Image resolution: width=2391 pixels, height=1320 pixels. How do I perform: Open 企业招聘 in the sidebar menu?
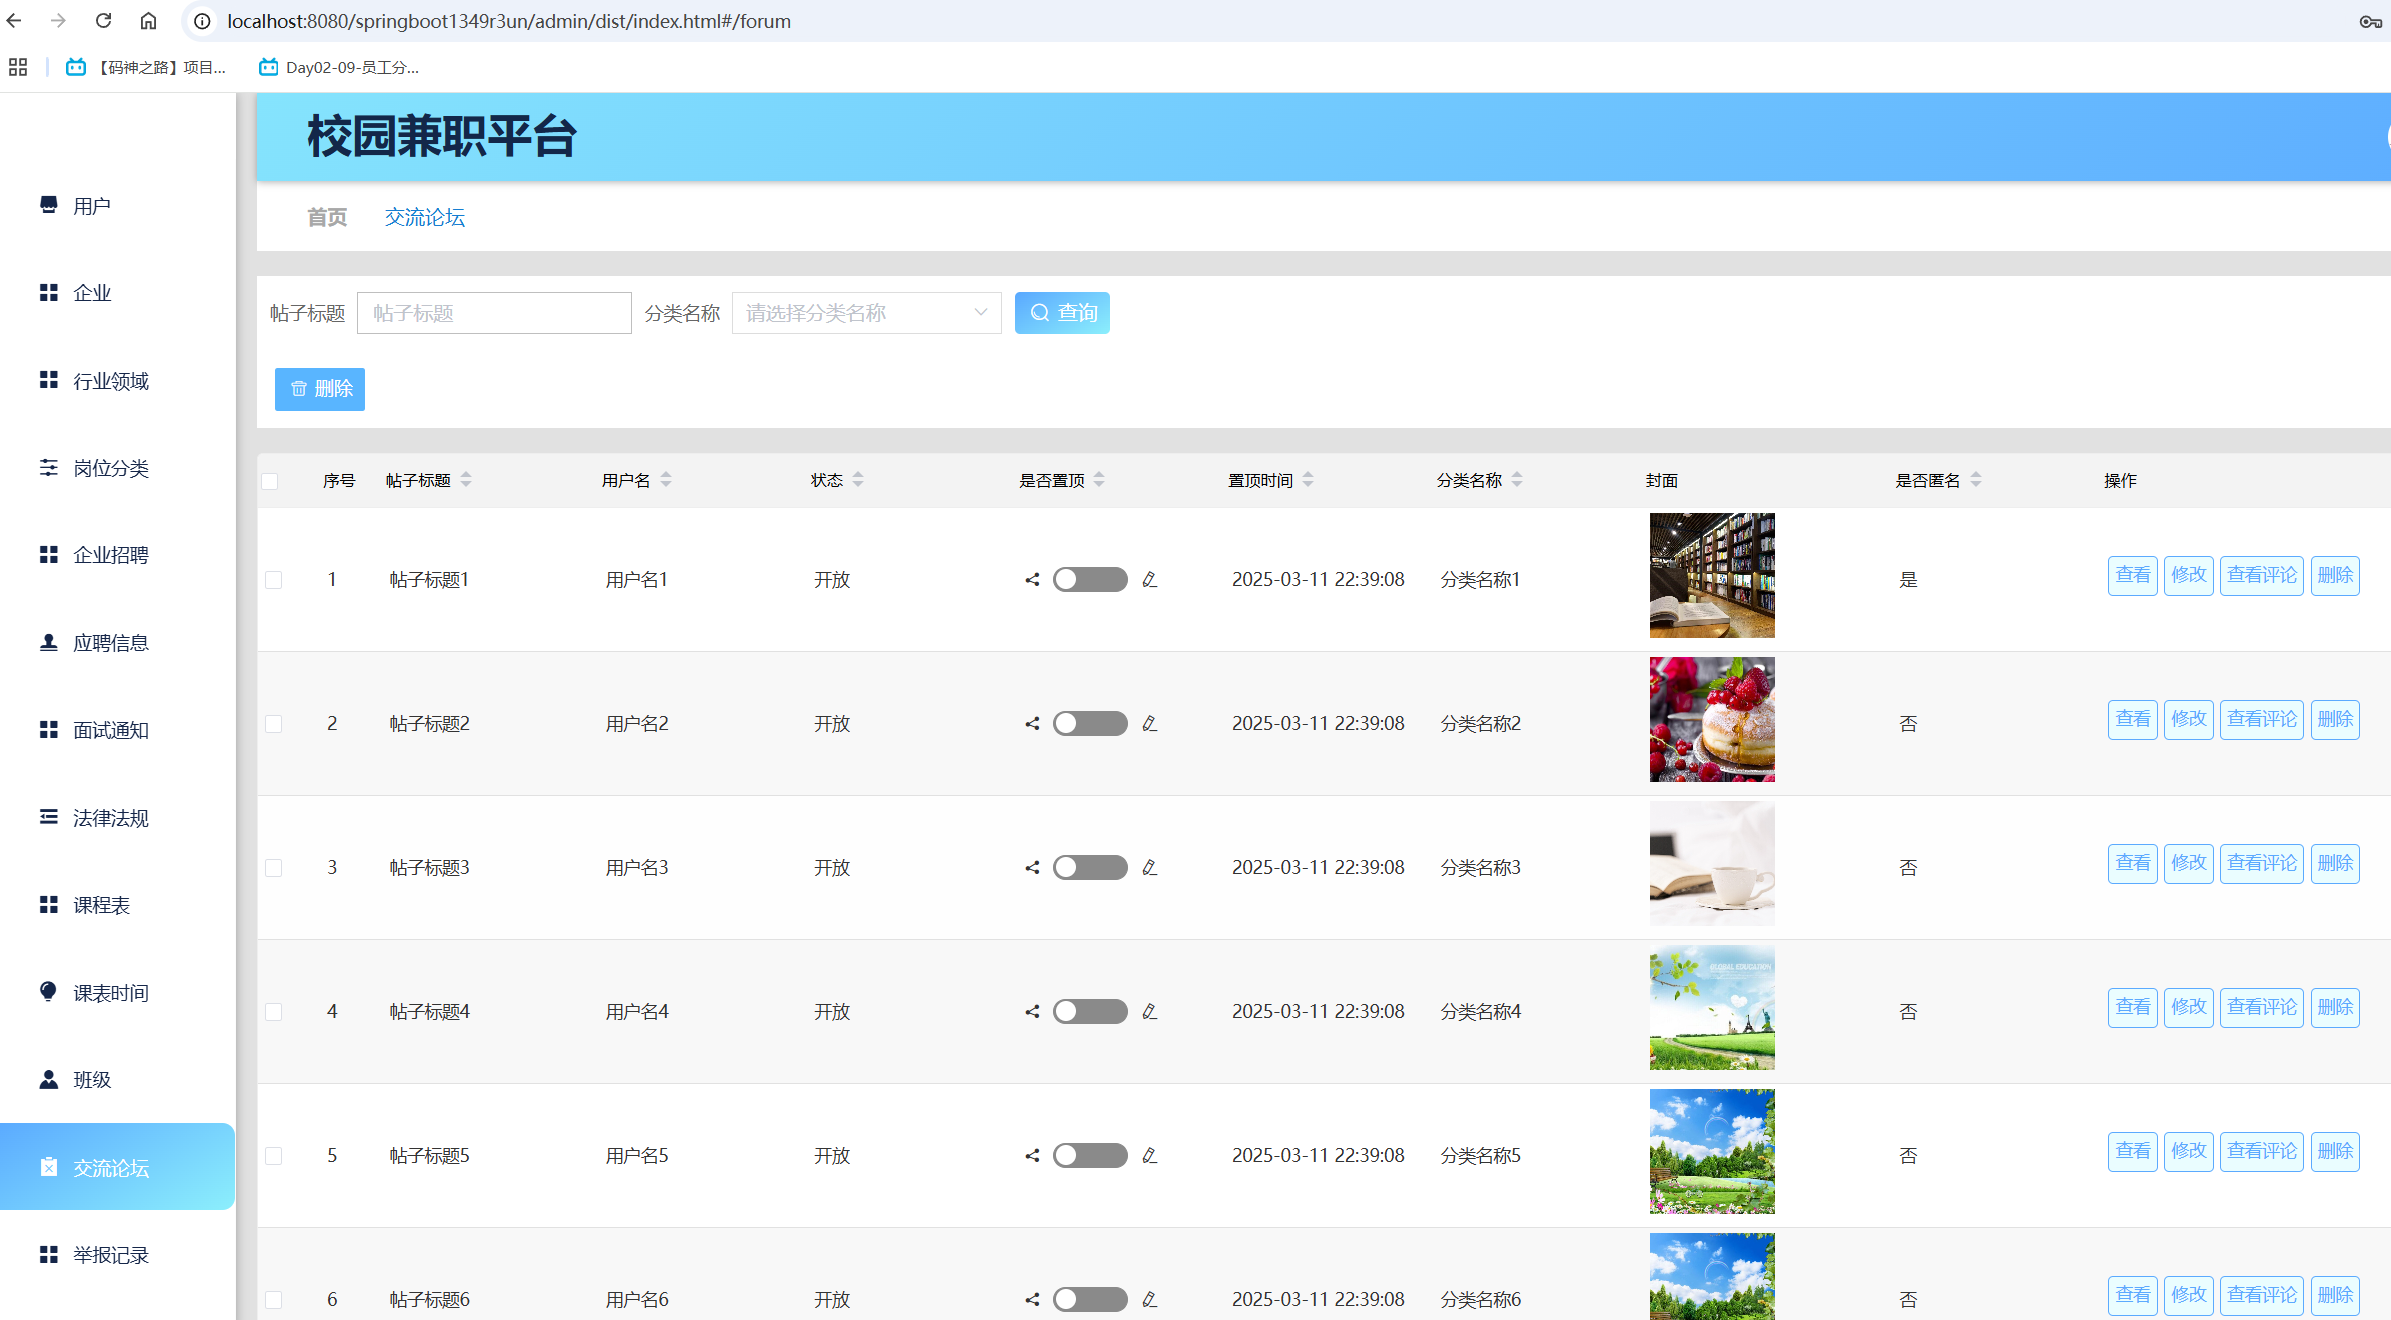coord(110,555)
